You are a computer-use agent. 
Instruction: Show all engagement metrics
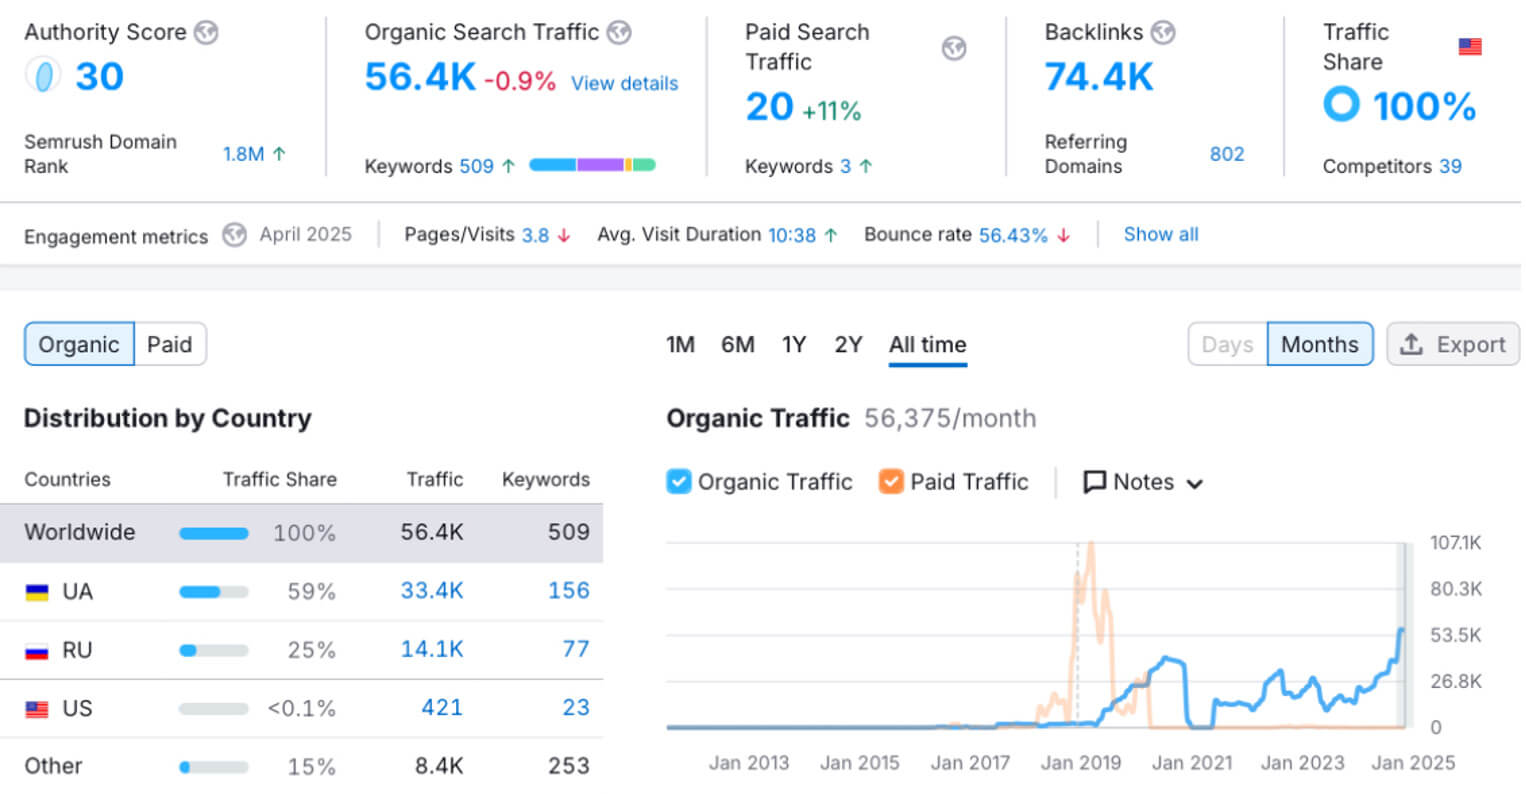pyautogui.click(x=1160, y=235)
